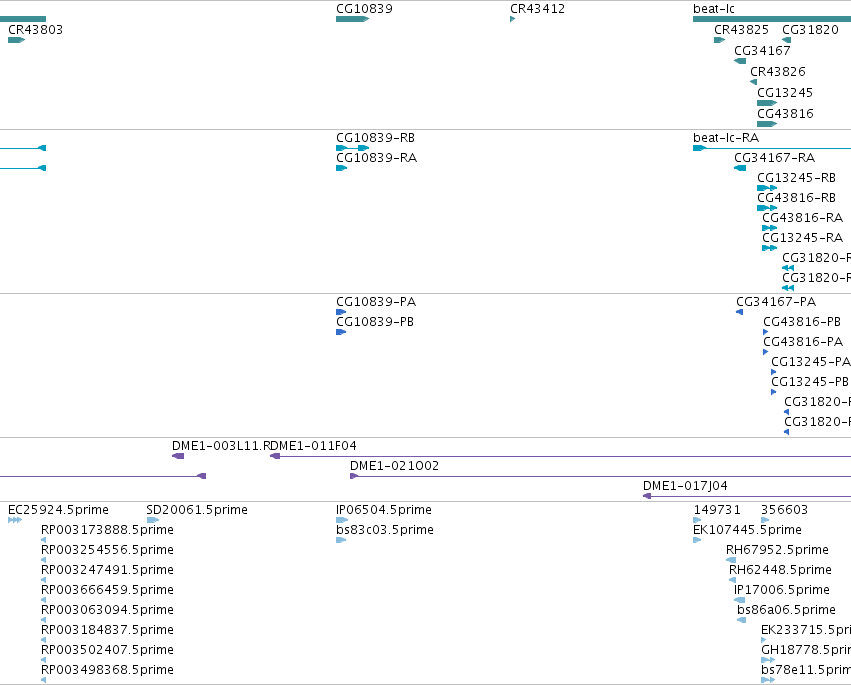Click the CG43816-RA transcript label
851x685 pixels.
(802, 218)
